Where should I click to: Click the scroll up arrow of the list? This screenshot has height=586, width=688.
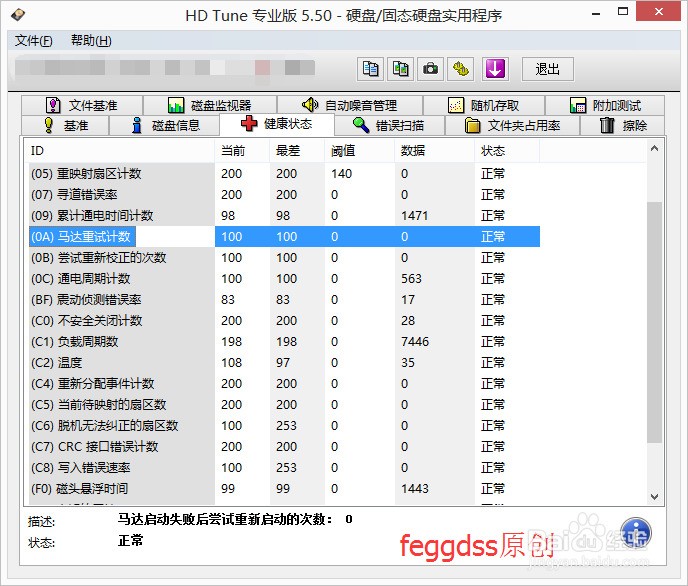tap(654, 149)
